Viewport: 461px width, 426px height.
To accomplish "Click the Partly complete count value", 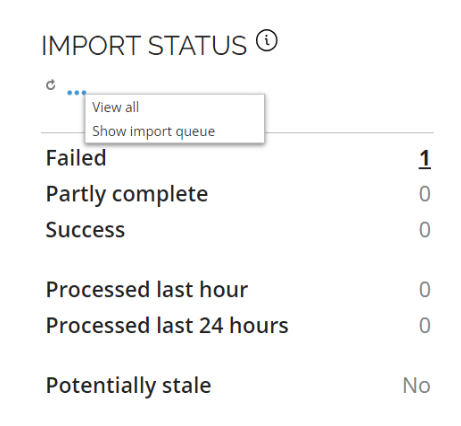I will point(425,194).
